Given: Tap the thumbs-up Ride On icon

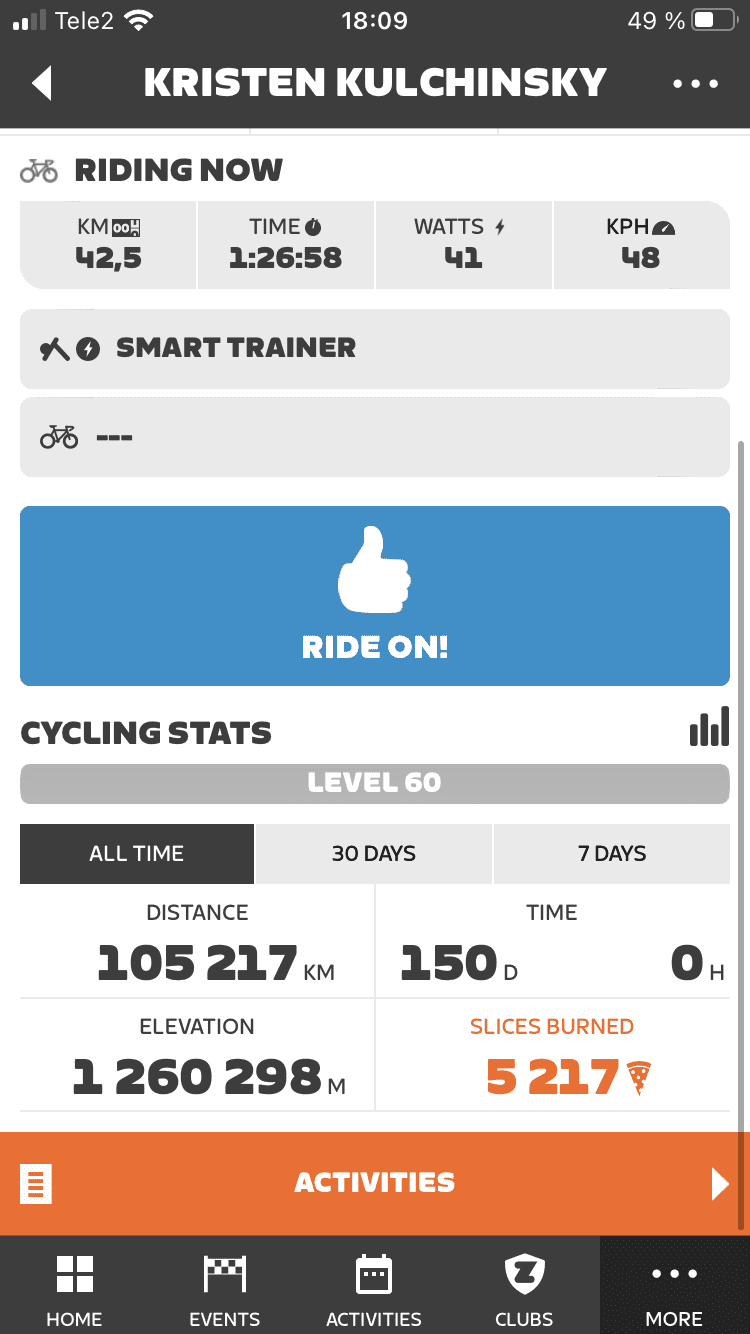Looking at the screenshot, I should [374, 570].
